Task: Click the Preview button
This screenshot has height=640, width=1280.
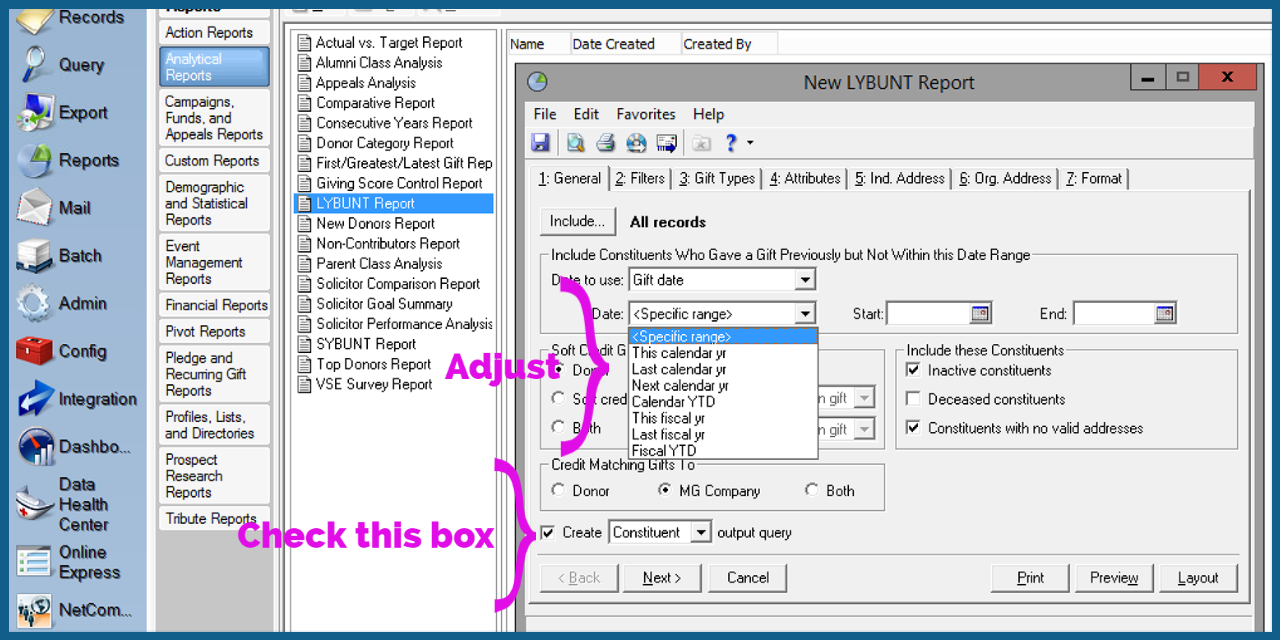Action: point(1114,578)
